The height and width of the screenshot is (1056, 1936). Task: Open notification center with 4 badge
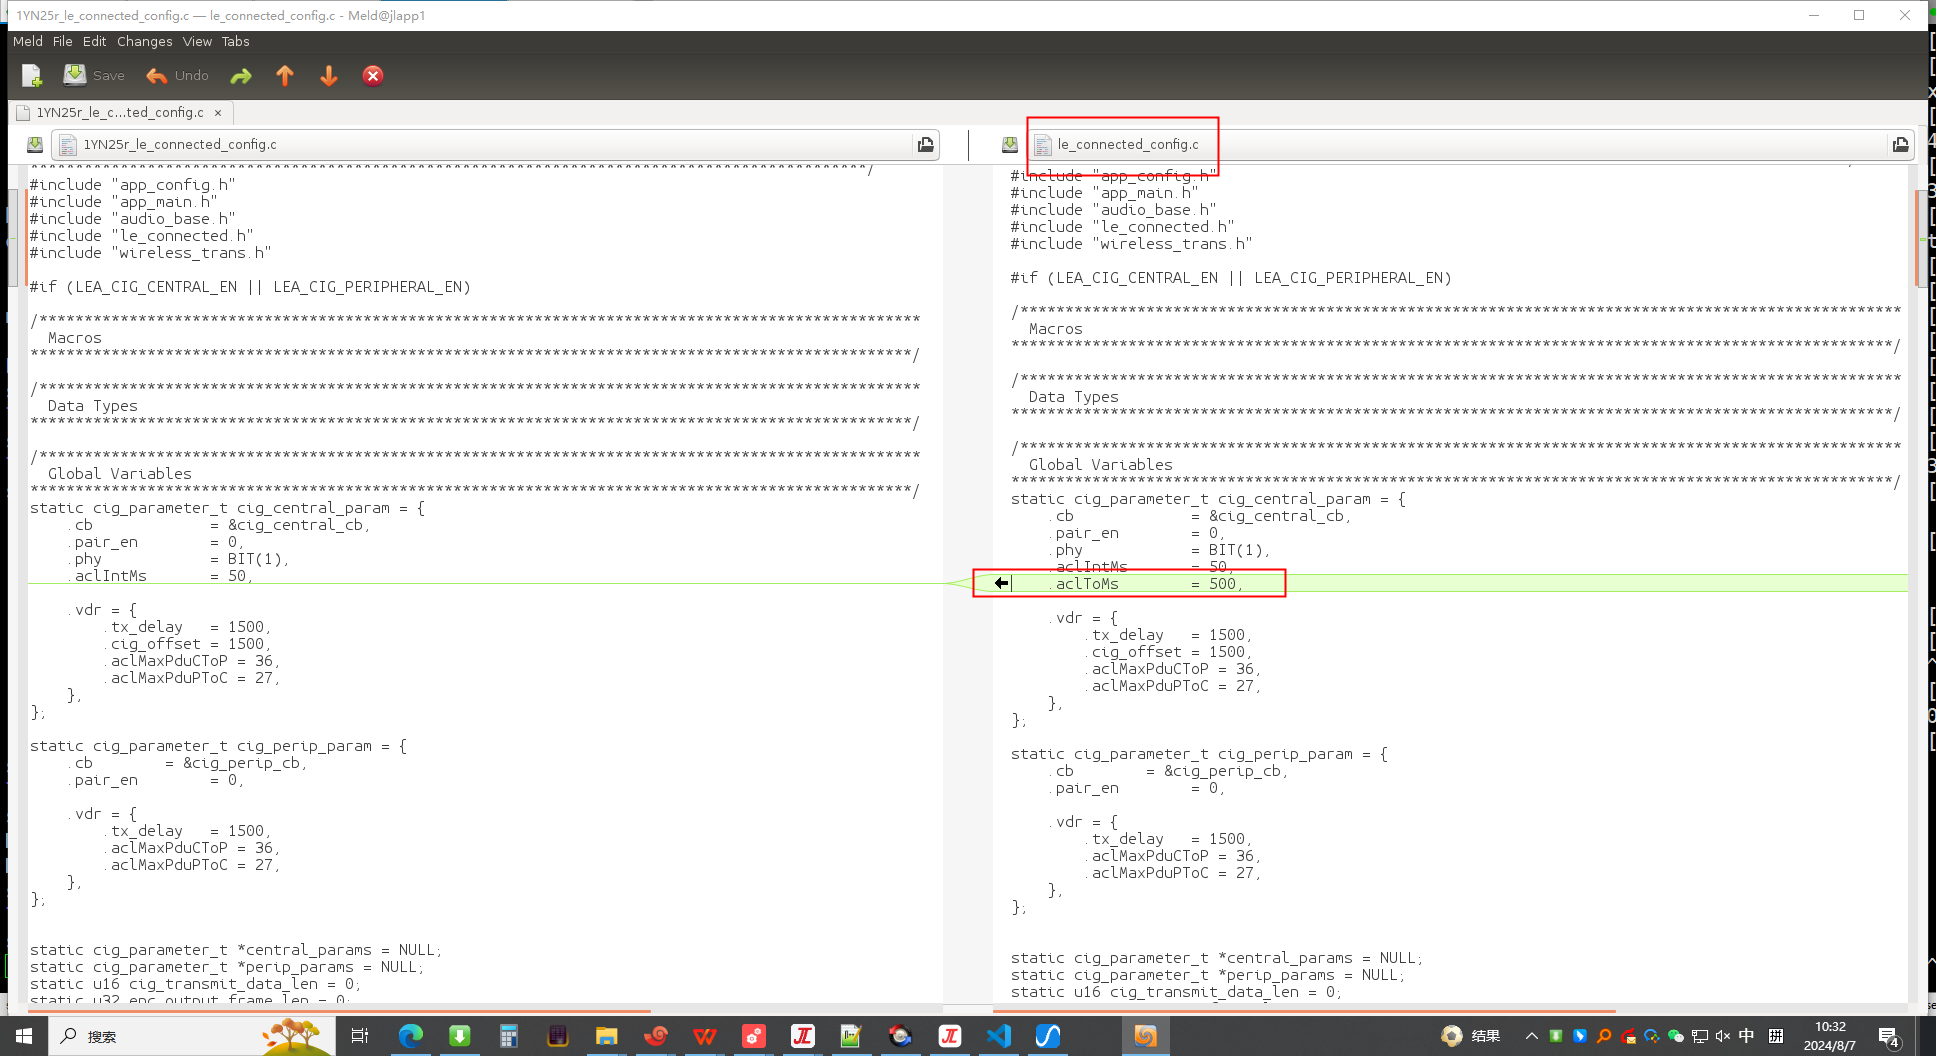coord(1888,1037)
